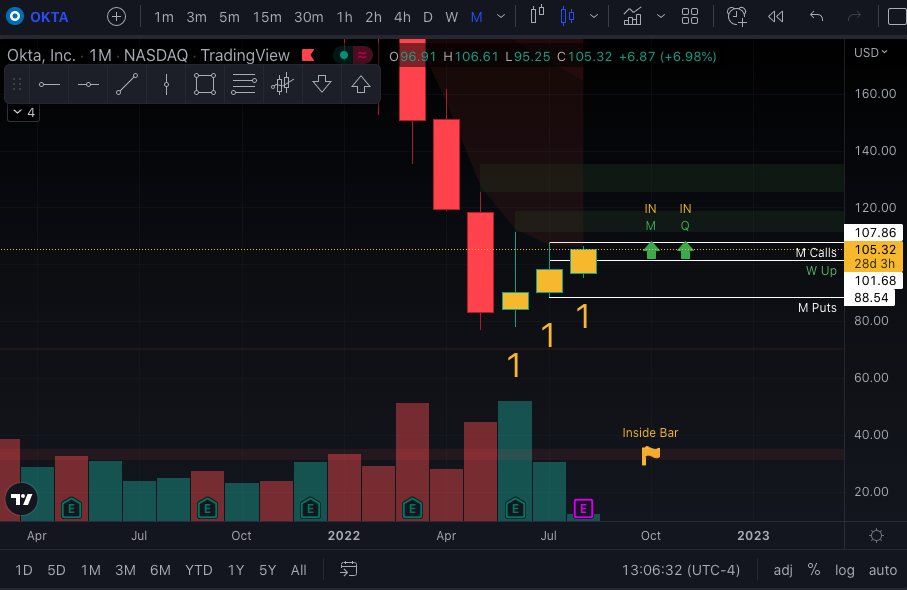907x590 pixels.
Task: Set date range to 6M
Action: coord(160,570)
